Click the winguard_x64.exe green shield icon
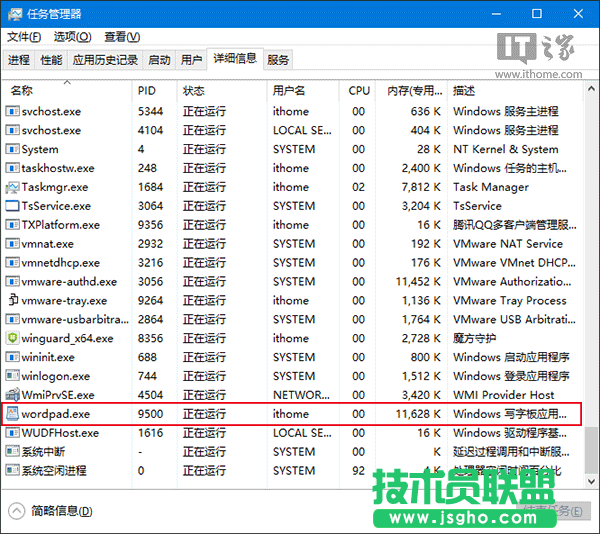 (12, 338)
